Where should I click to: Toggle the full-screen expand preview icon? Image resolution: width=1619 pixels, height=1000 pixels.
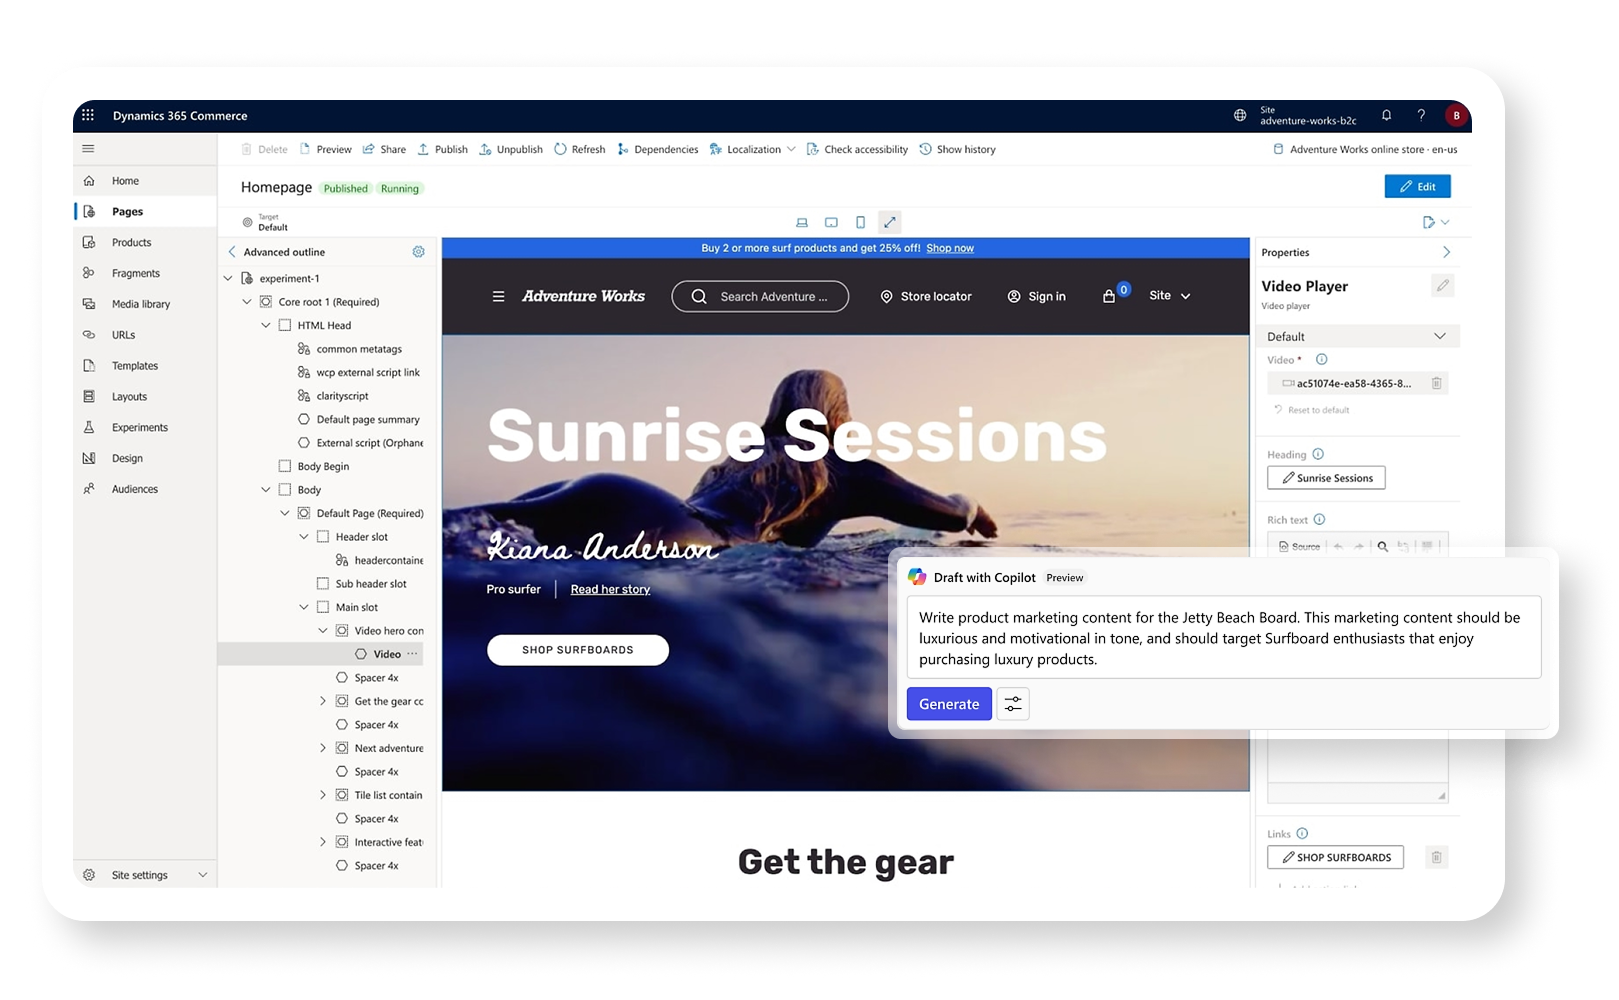[x=889, y=222]
